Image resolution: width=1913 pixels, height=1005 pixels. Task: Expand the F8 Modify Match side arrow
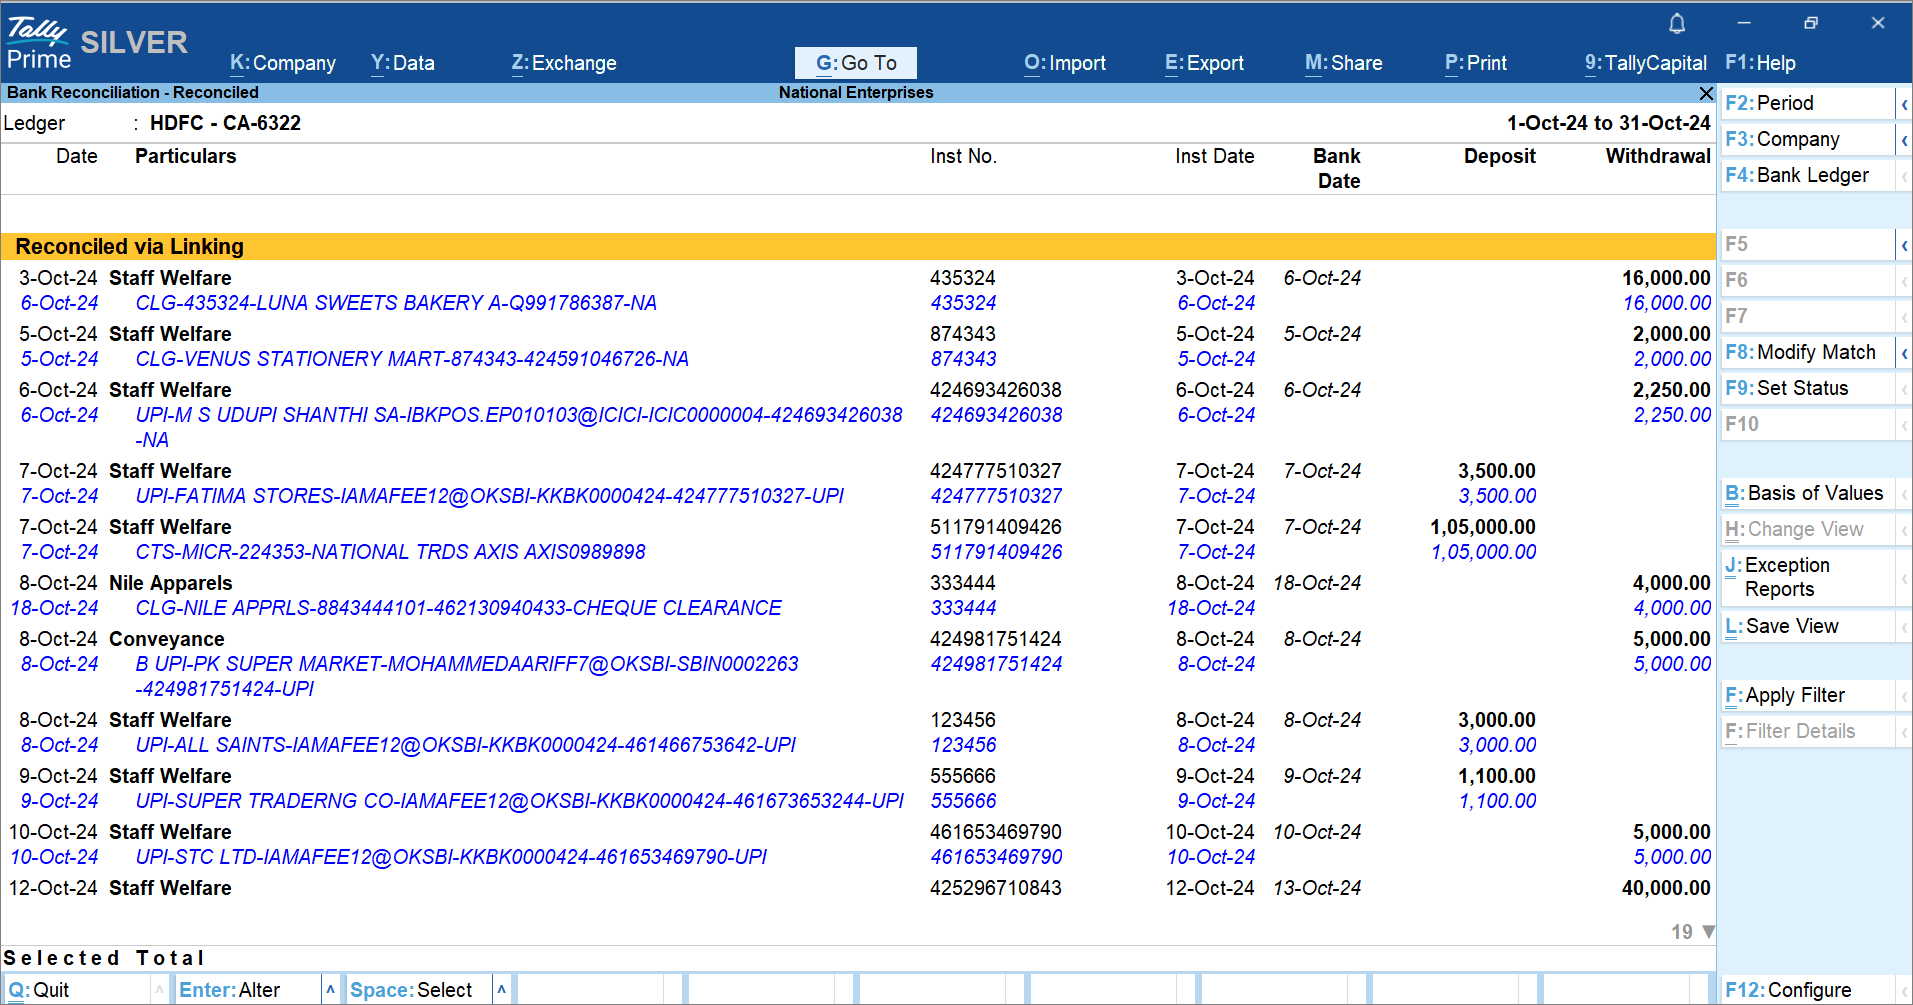[1904, 353]
